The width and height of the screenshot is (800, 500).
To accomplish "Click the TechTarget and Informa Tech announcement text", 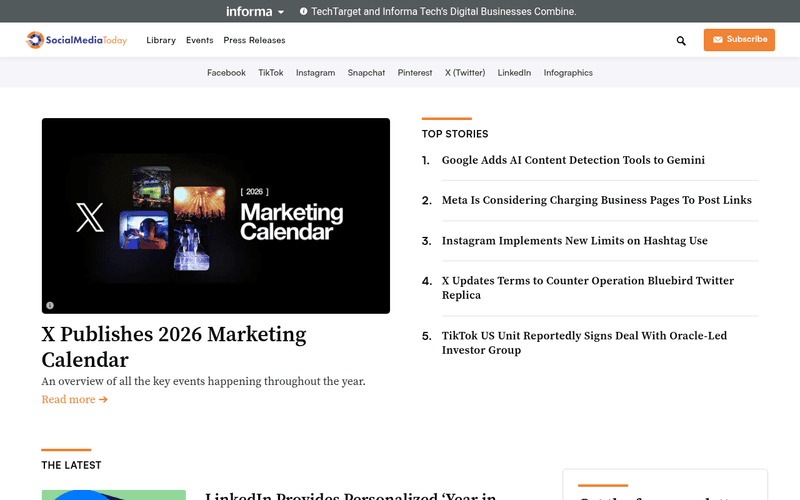I will 444,11.
